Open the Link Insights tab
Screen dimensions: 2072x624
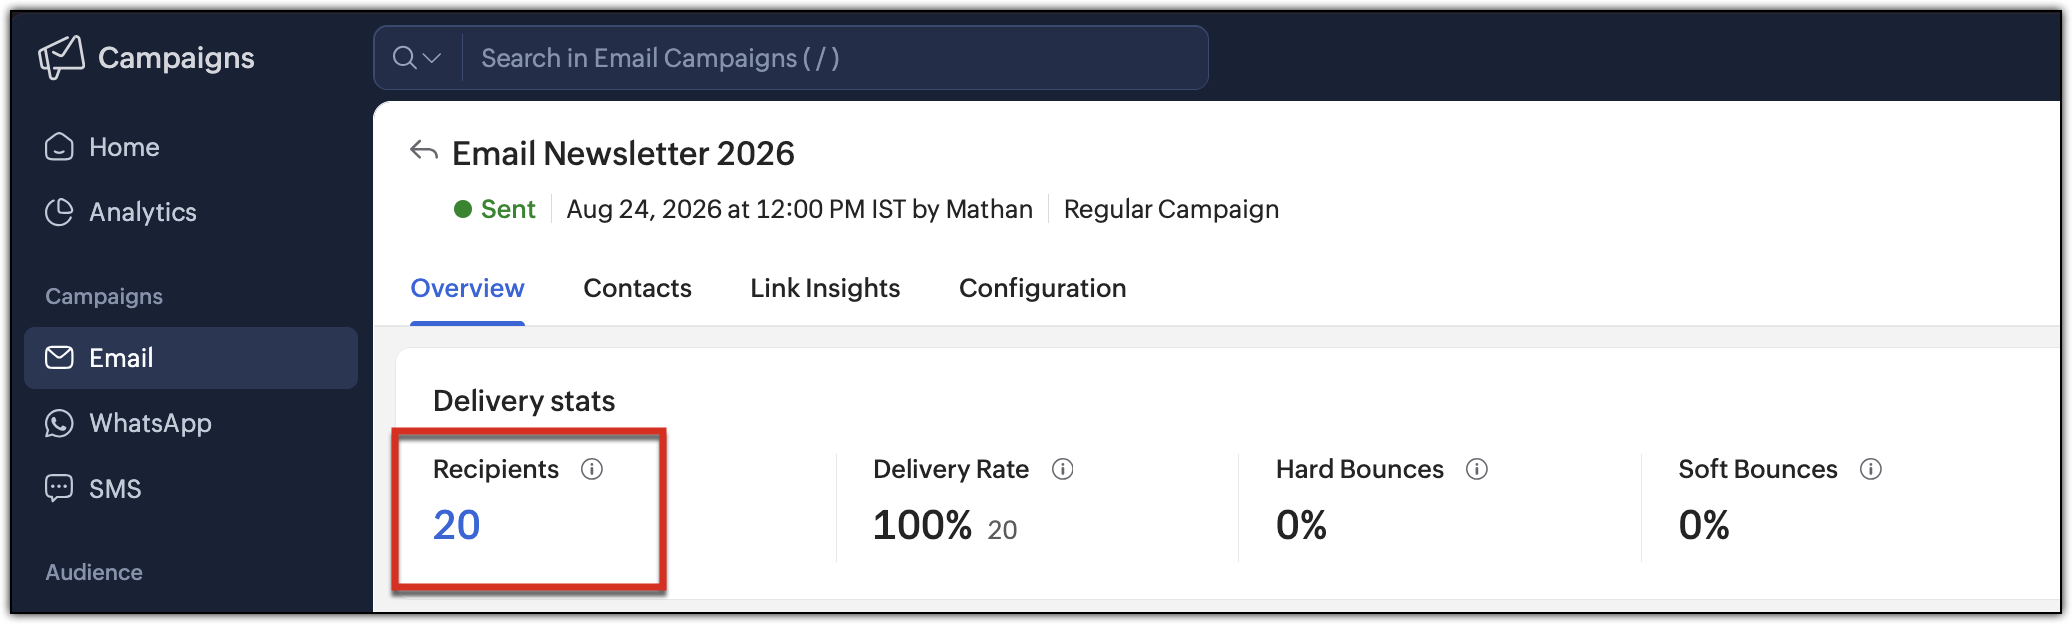coord(825,288)
